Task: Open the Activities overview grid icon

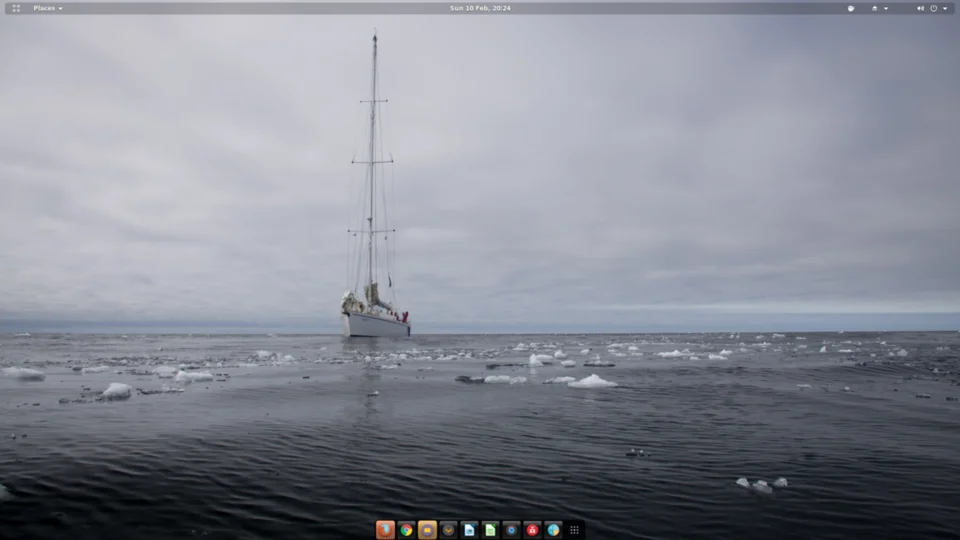Action: click(x=16, y=8)
